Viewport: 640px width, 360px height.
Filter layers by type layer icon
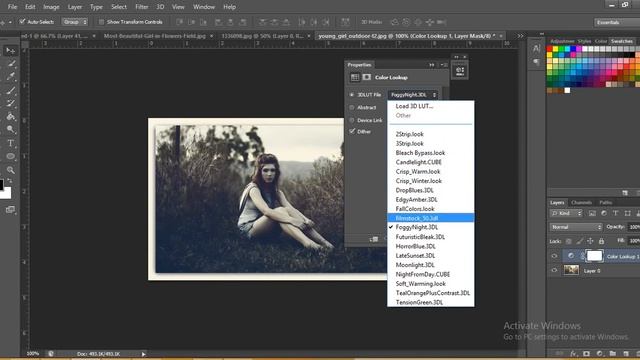[x=616, y=213]
